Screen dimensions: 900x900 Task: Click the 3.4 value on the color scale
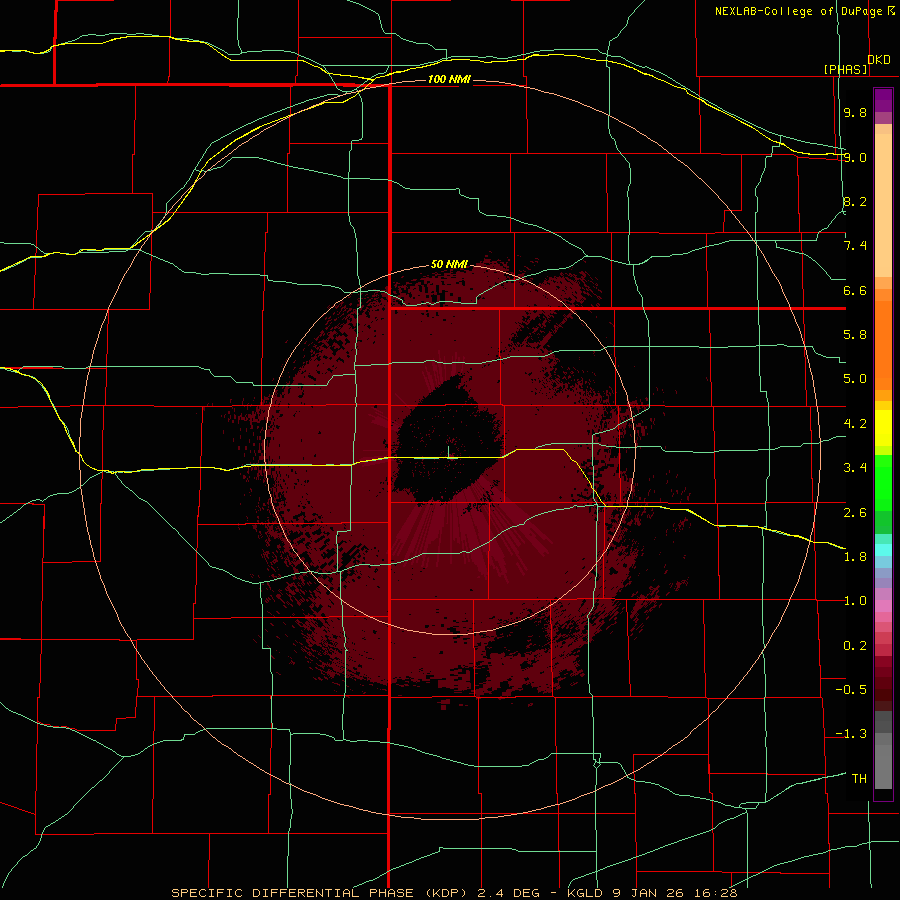(855, 468)
